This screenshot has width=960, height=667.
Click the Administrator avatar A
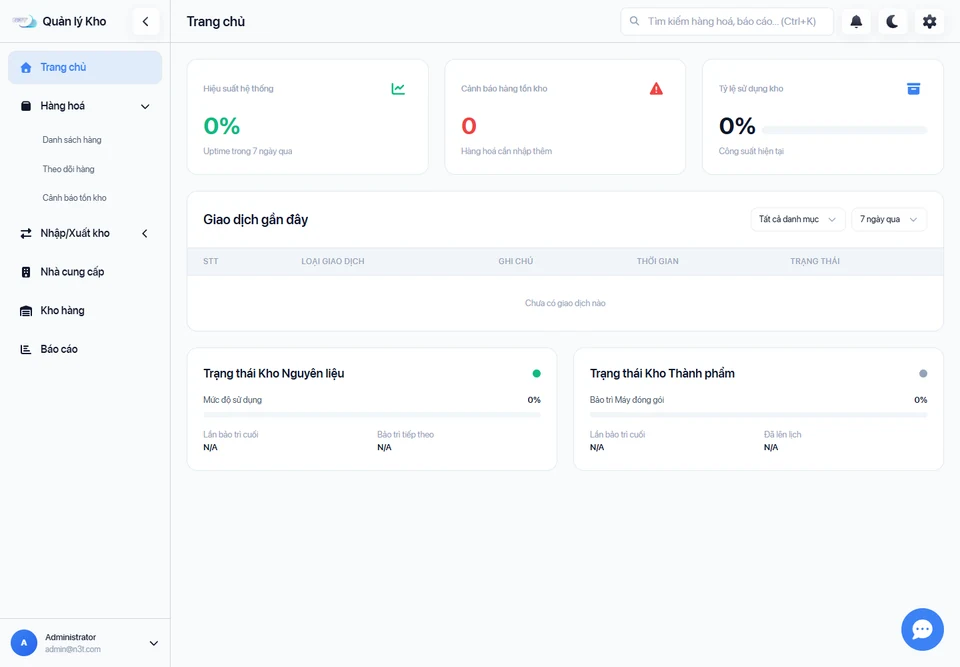tap(24, 643)
